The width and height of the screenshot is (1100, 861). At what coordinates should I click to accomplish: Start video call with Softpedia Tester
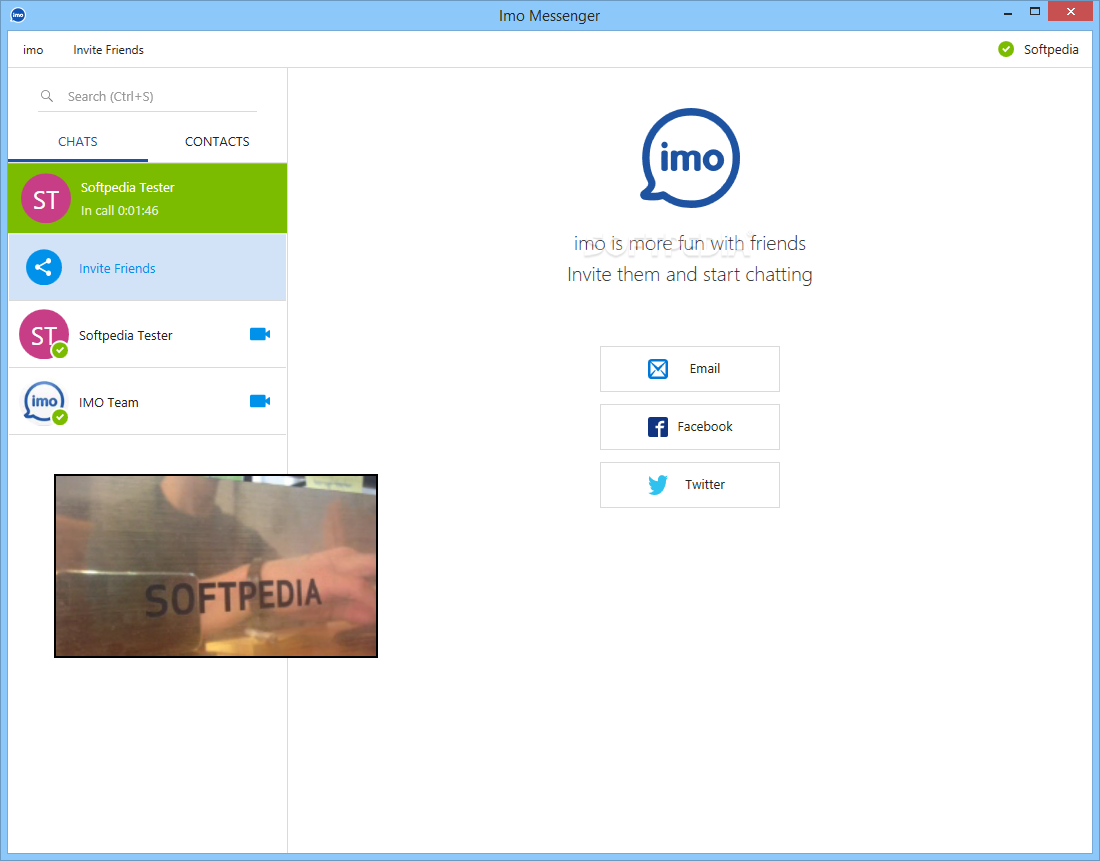tap(260, 334)
